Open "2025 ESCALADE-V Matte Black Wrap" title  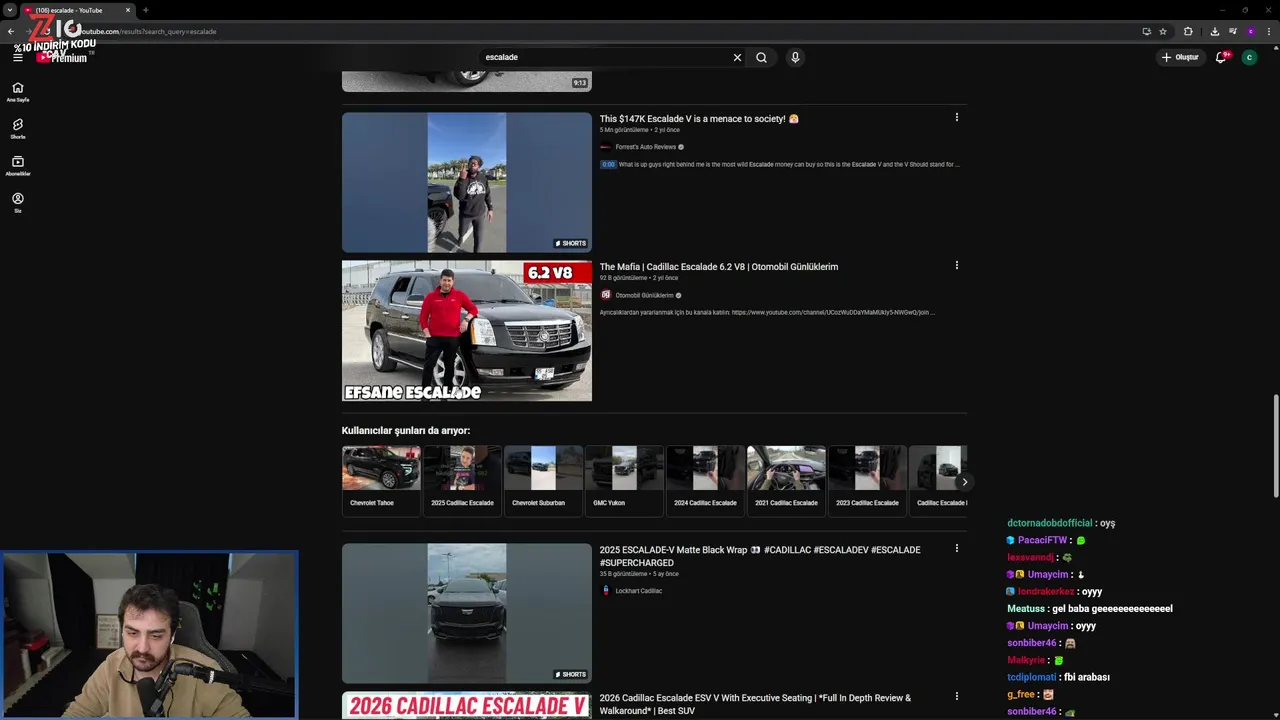pyautogui.click(x=760, y=556)
